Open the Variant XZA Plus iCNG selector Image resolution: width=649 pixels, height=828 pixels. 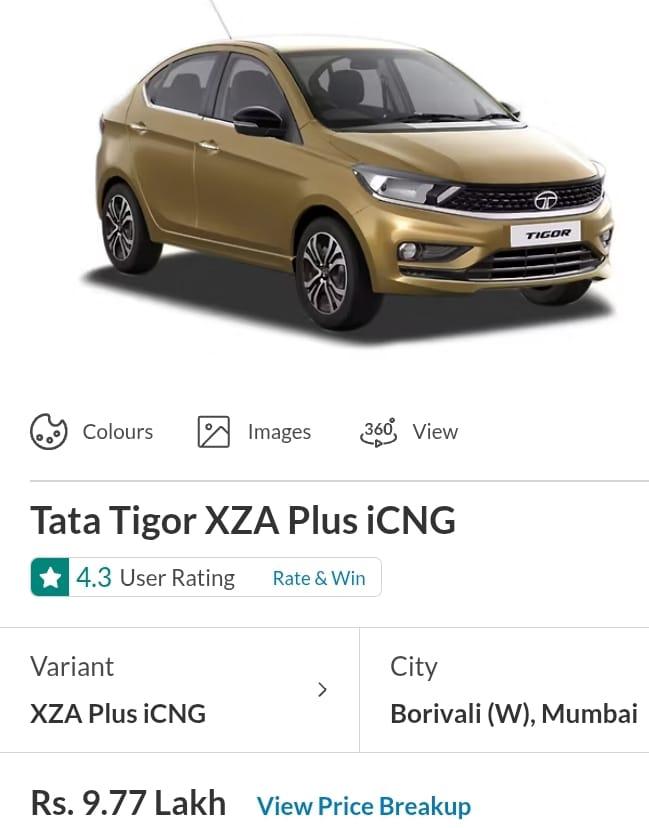(180, 690)
